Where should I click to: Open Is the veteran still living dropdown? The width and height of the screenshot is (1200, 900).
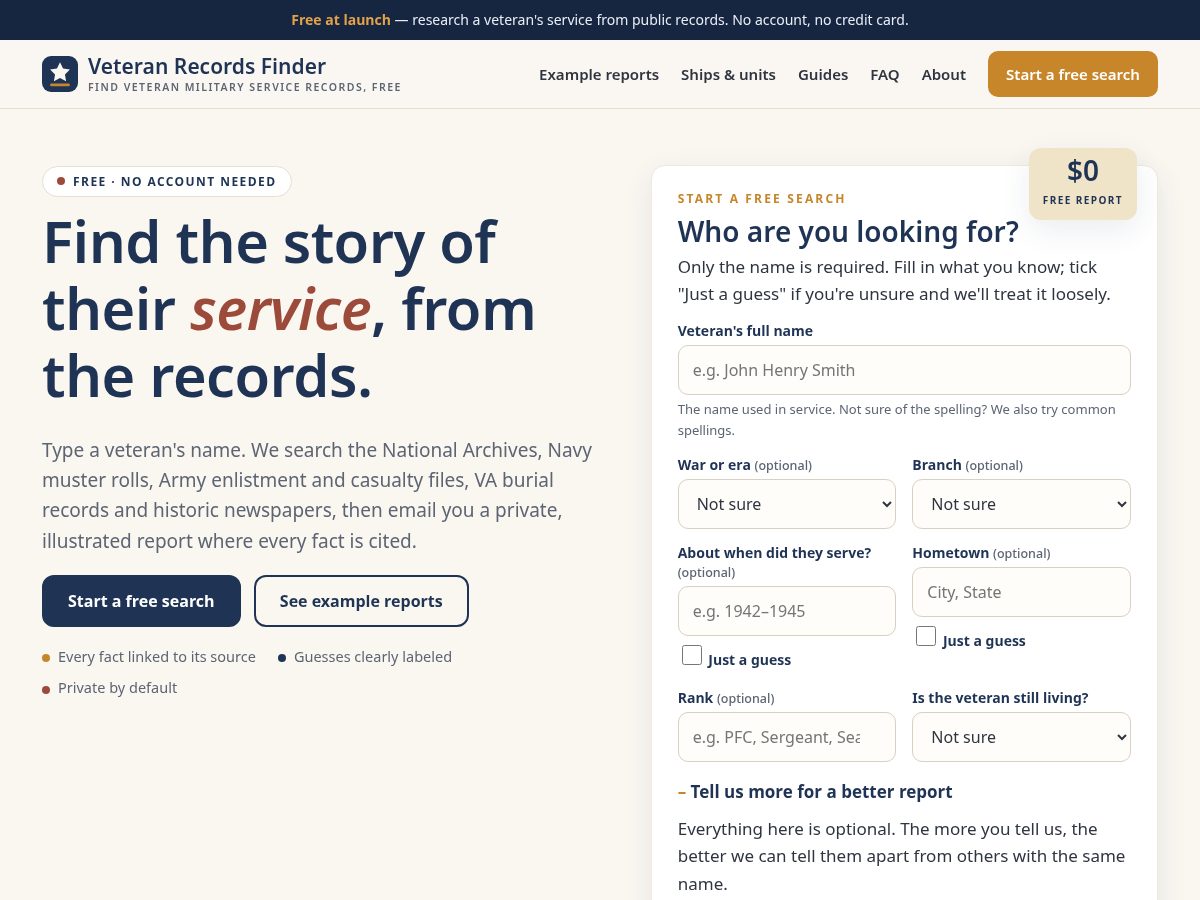tap(1021, 737)
